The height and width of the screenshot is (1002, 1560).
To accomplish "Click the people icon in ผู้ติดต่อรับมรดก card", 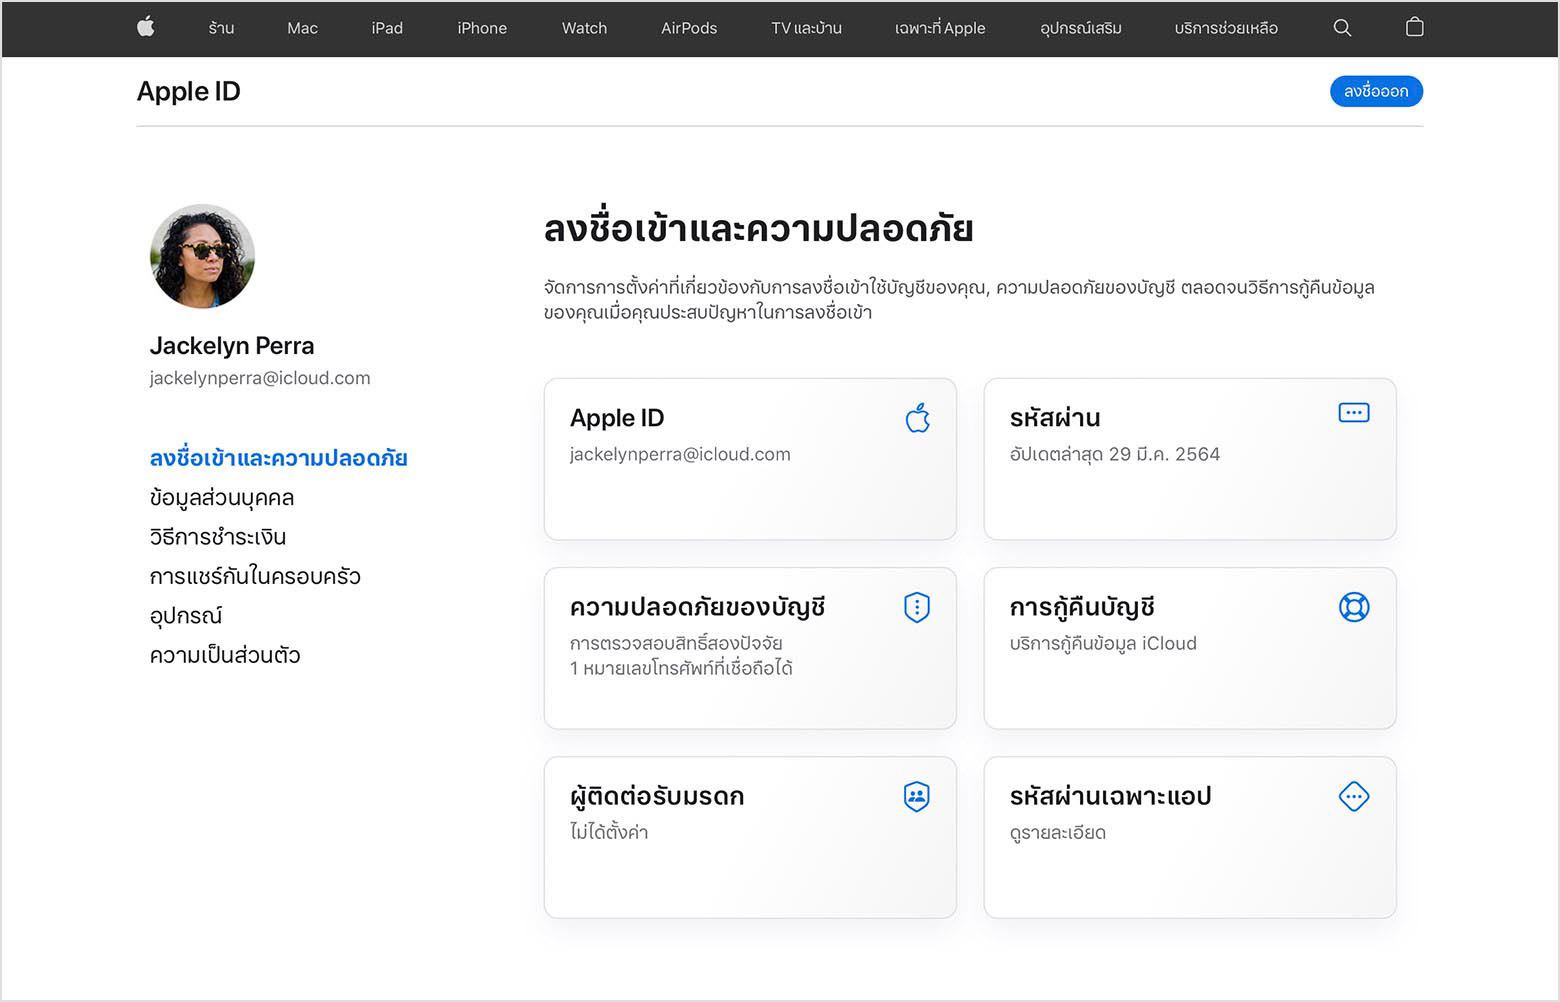I will click(916, 797).
